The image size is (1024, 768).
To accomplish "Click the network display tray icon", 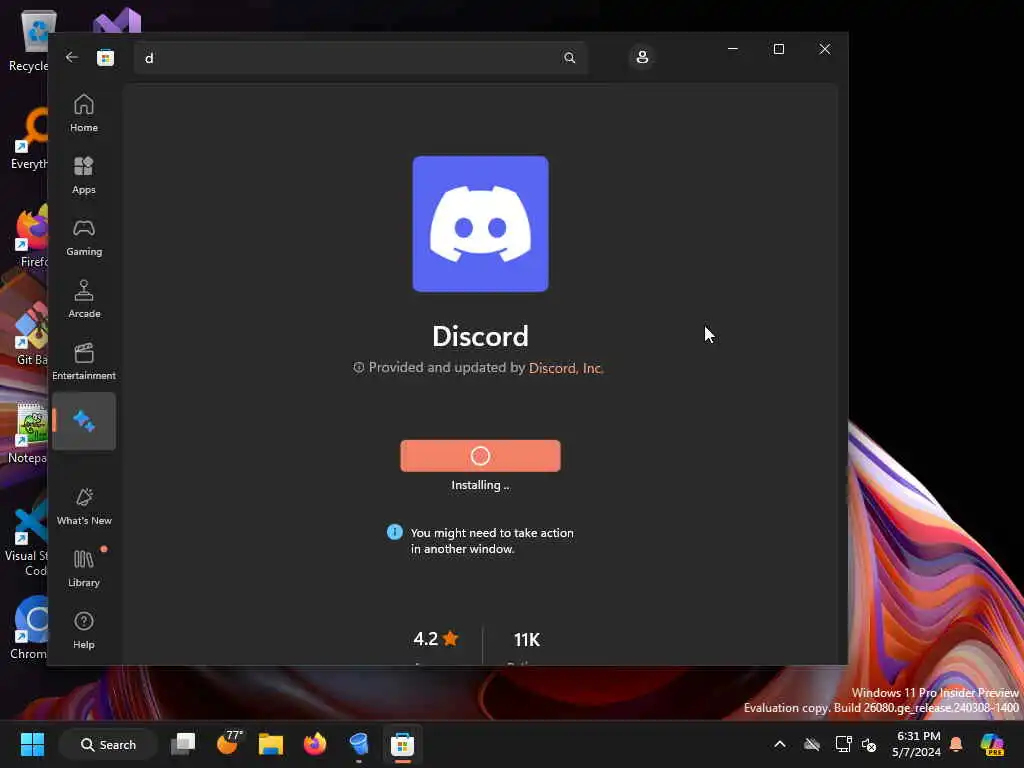I will point(843,744).
